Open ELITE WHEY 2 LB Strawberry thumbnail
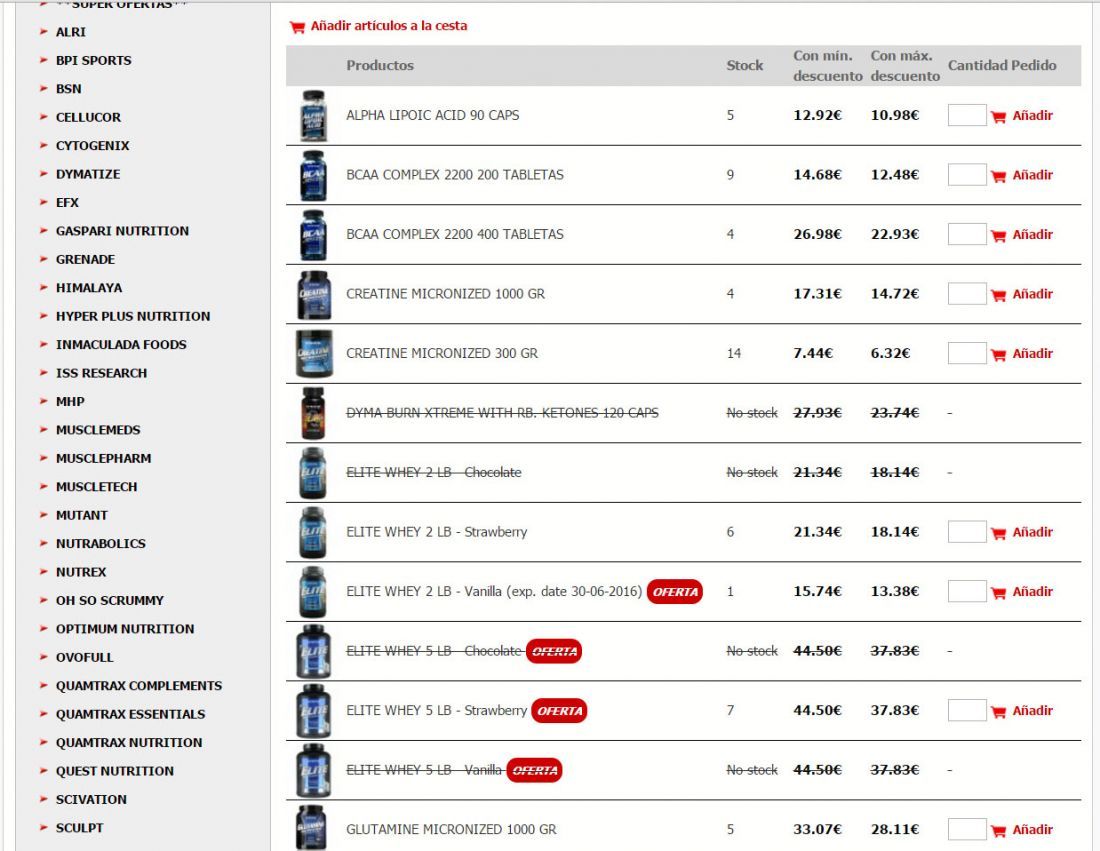 313,532
